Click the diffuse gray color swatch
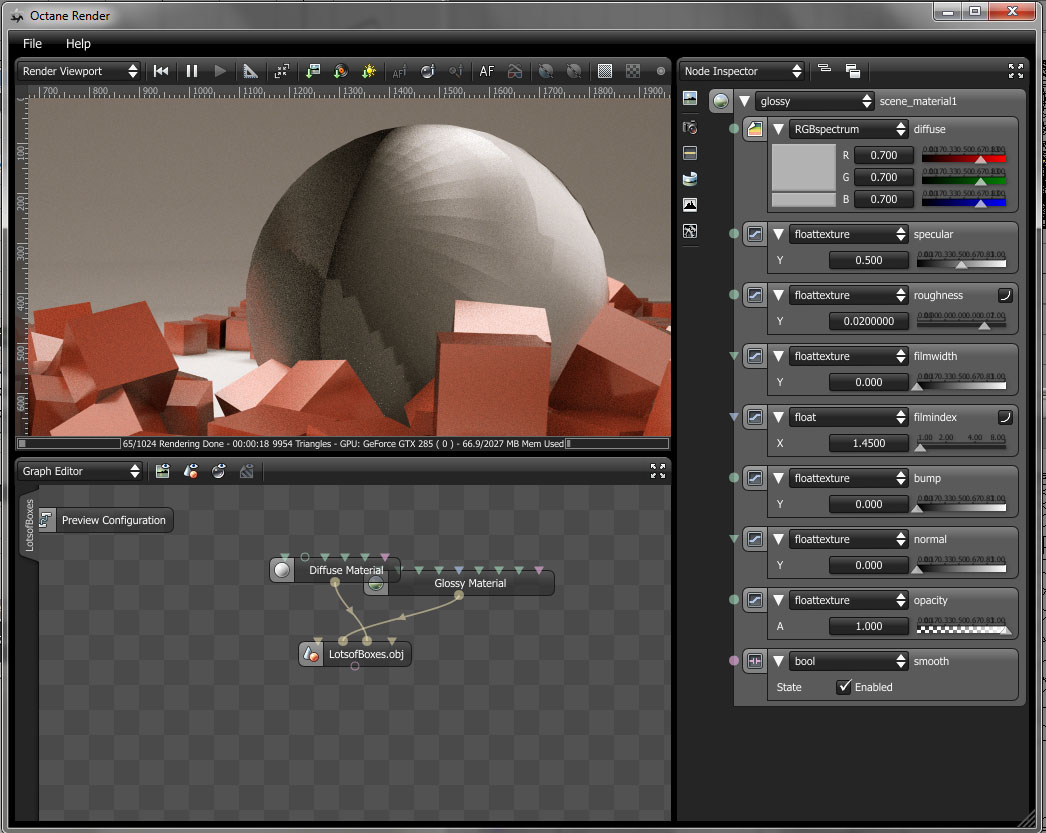This screenshot has height=833, width=1046. 803,166
